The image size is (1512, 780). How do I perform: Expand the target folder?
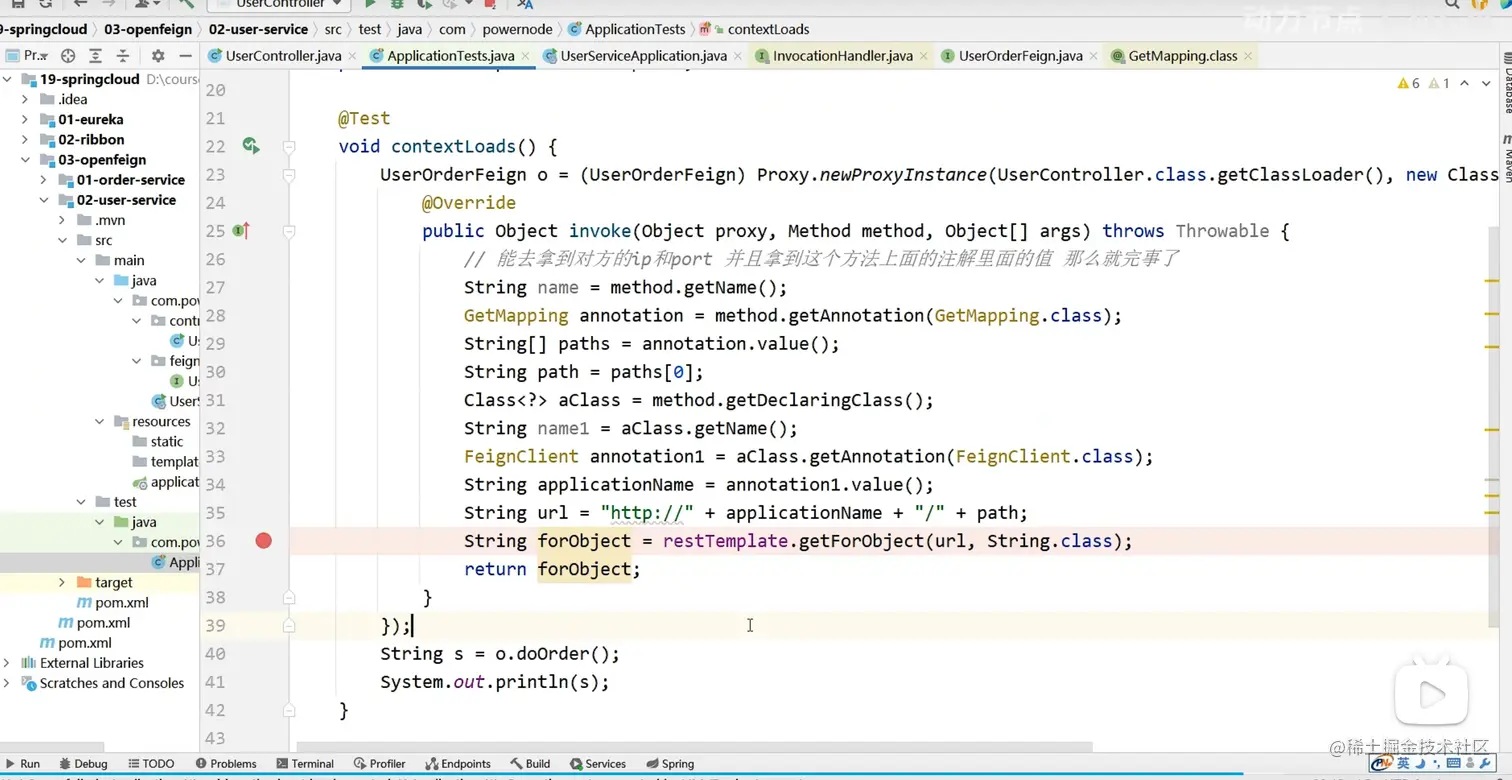point(62,582)
